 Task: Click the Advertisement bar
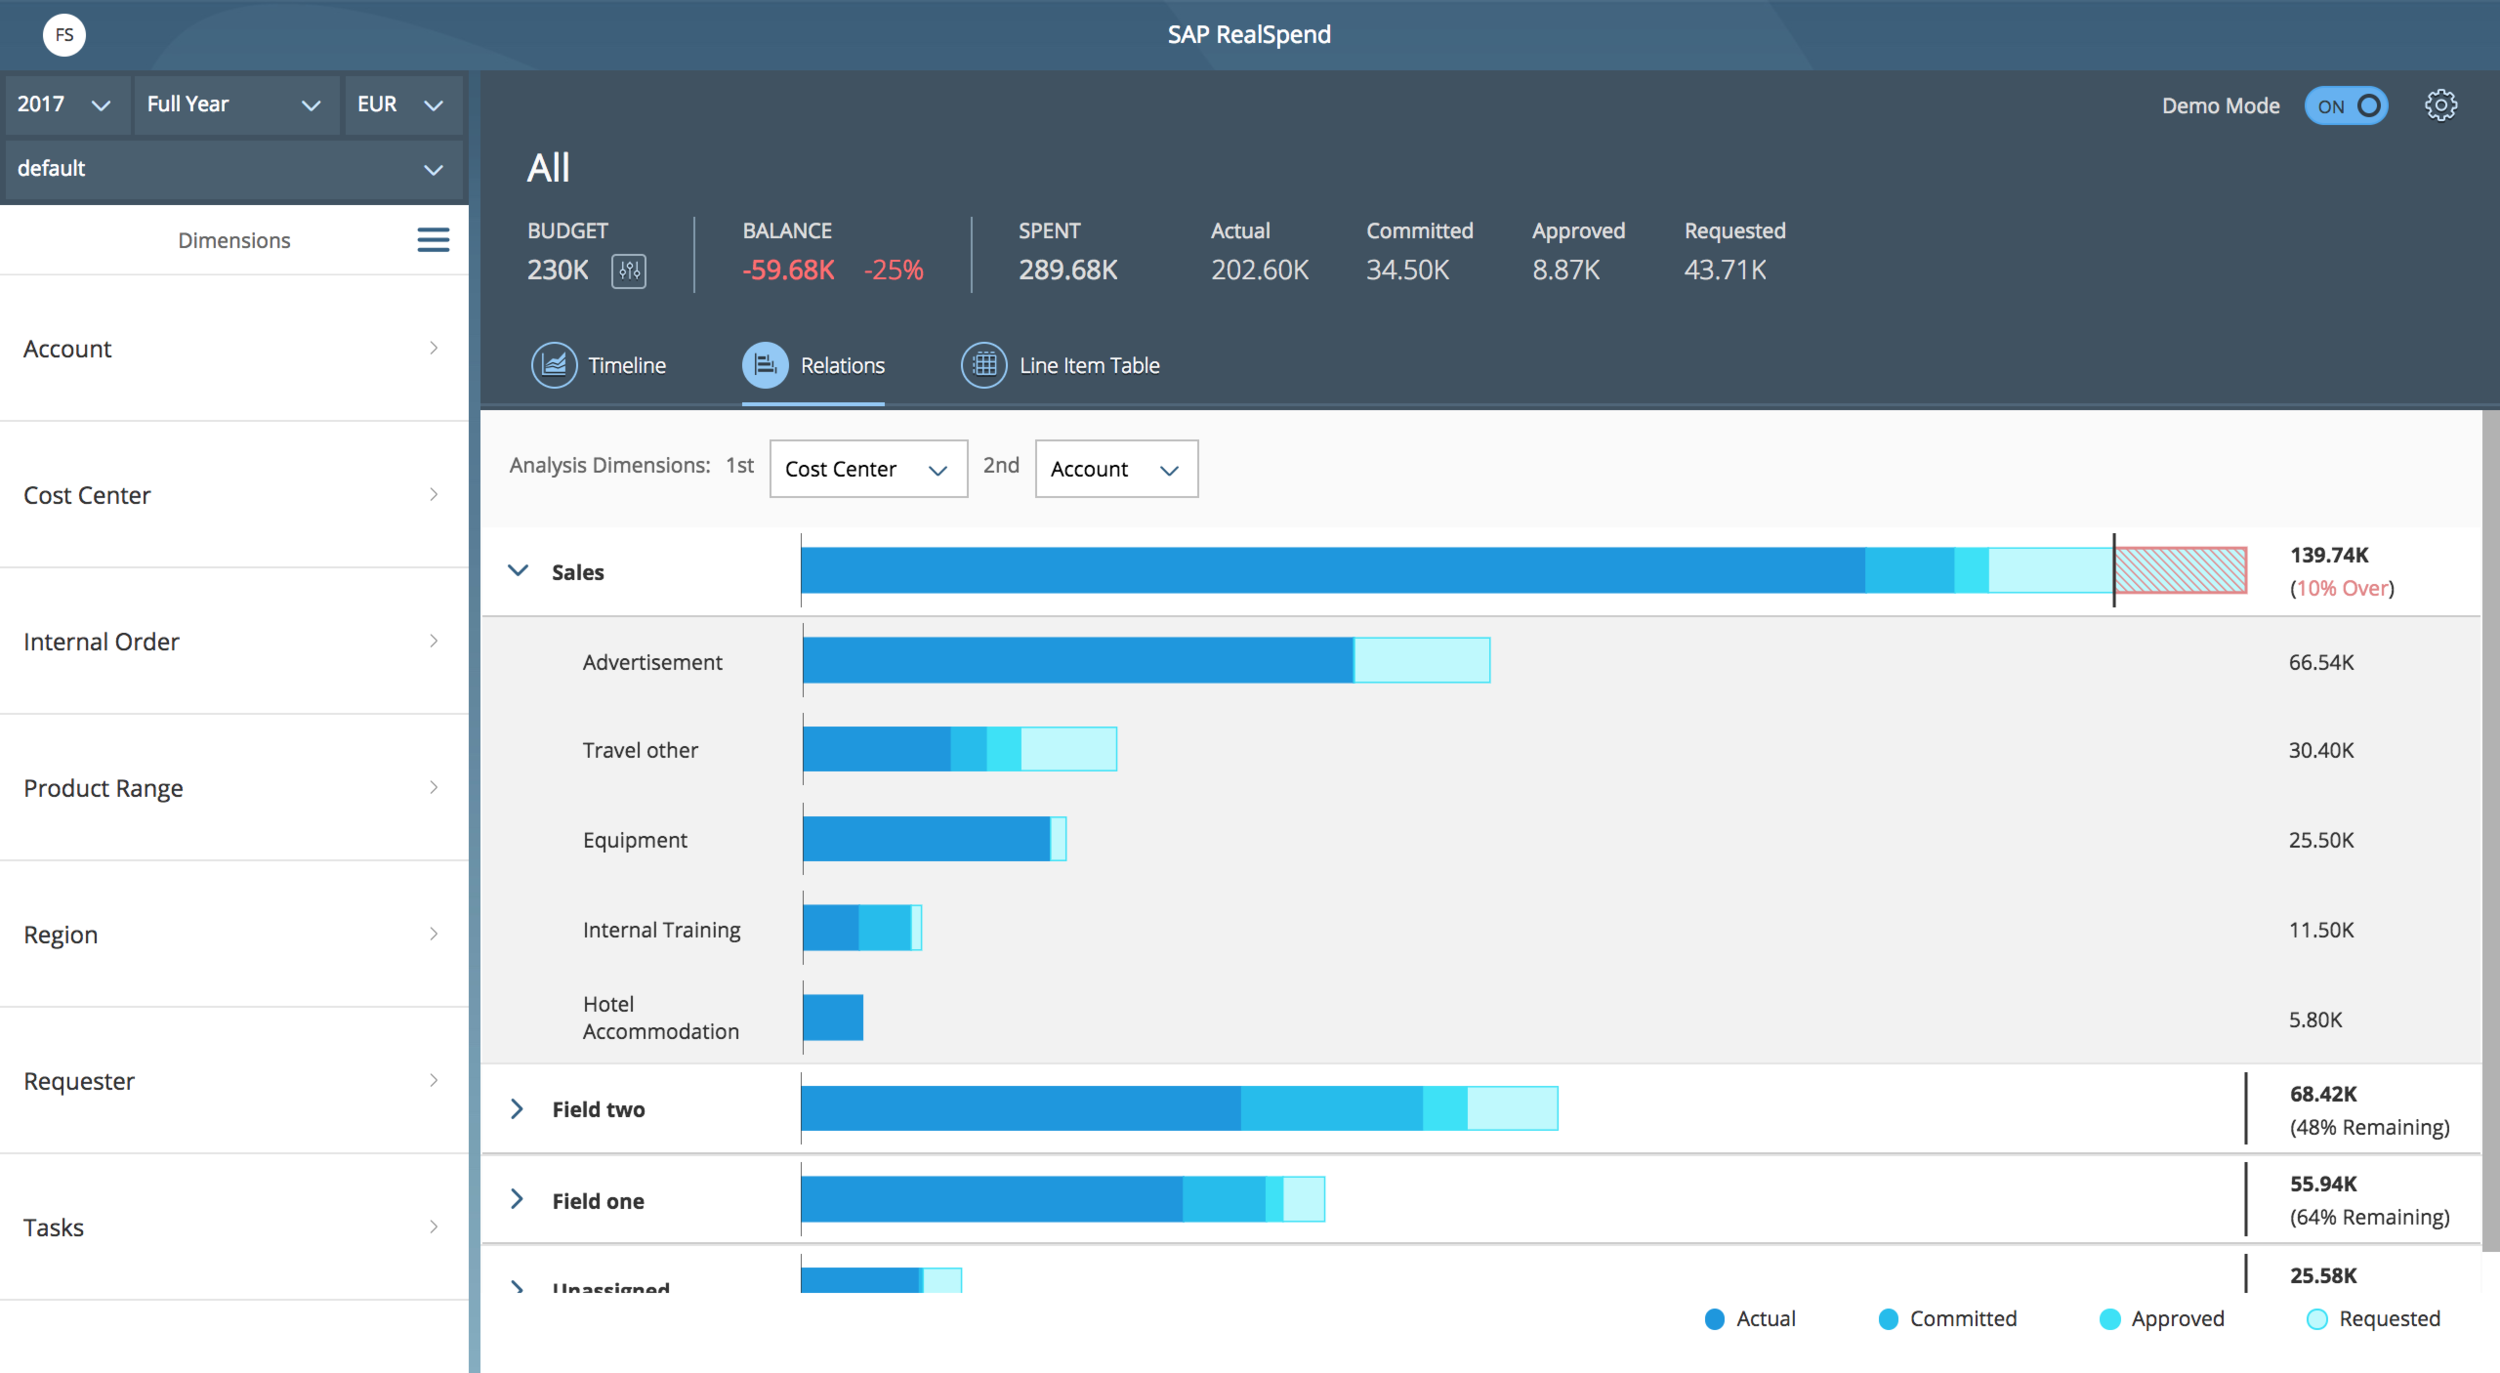[x=1146, y=660]
